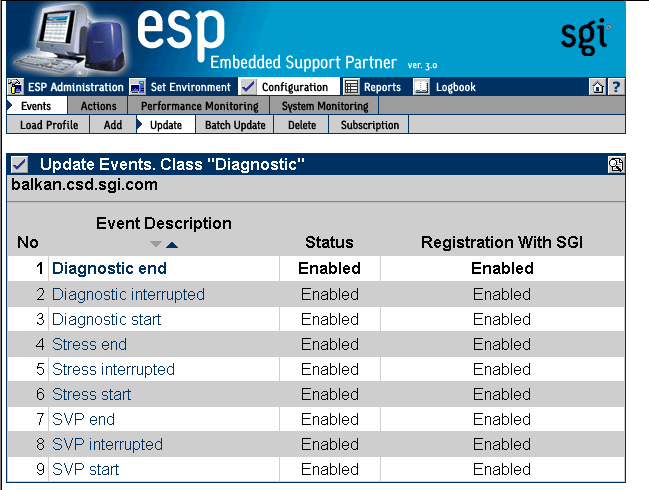Click the ESP Administration icon

click(x=15, y=87)
